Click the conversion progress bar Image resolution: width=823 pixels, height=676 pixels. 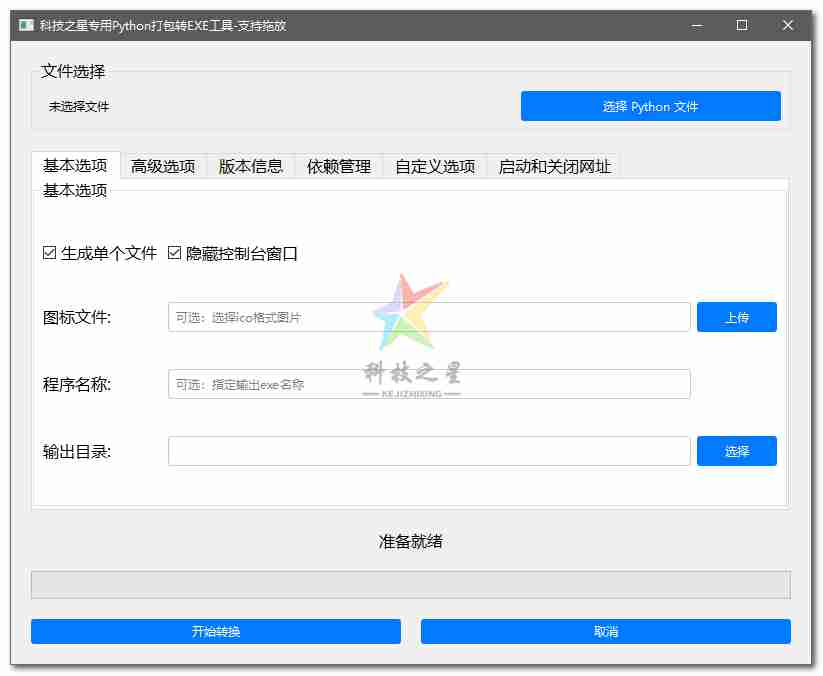tap(410, 585)
